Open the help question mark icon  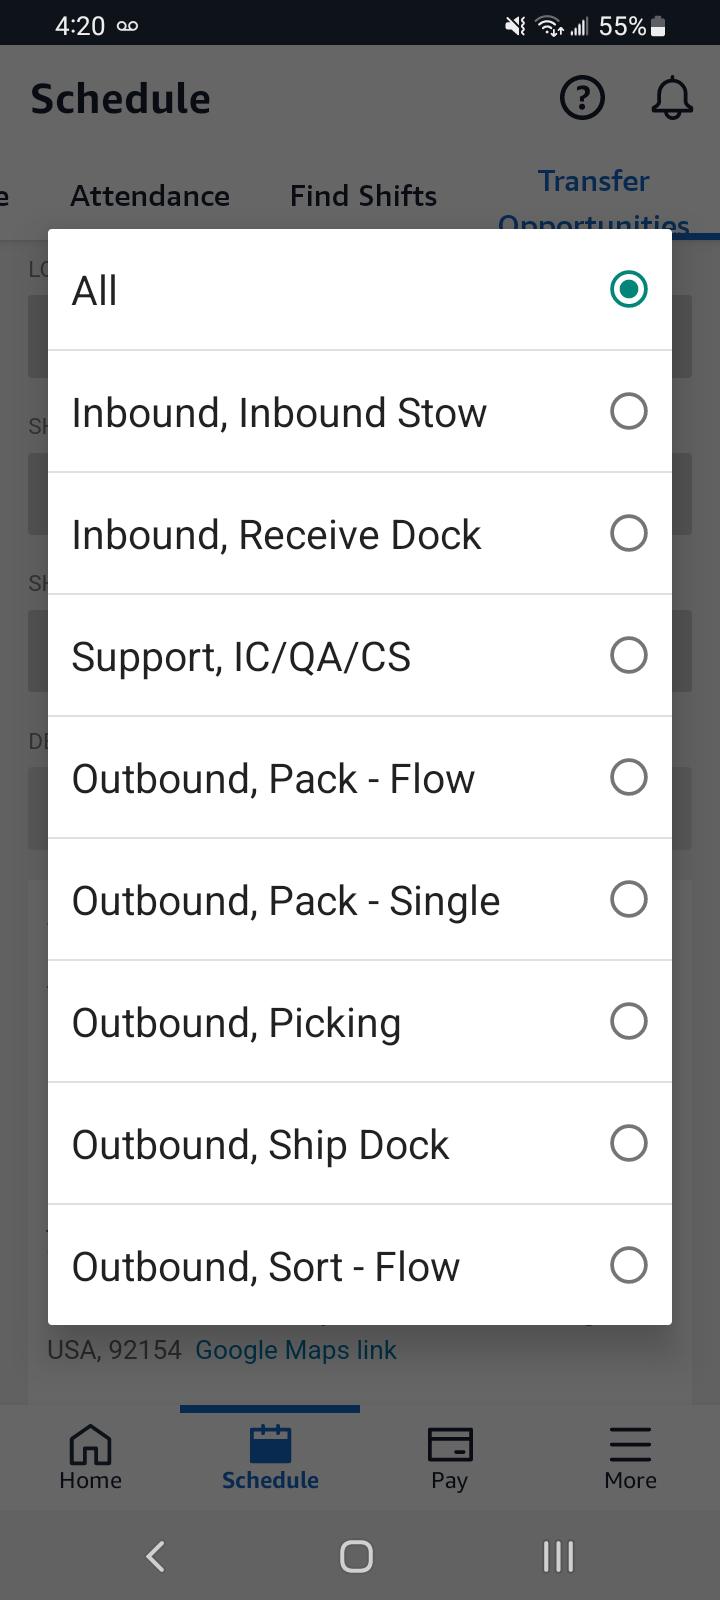tap(582, 98)
